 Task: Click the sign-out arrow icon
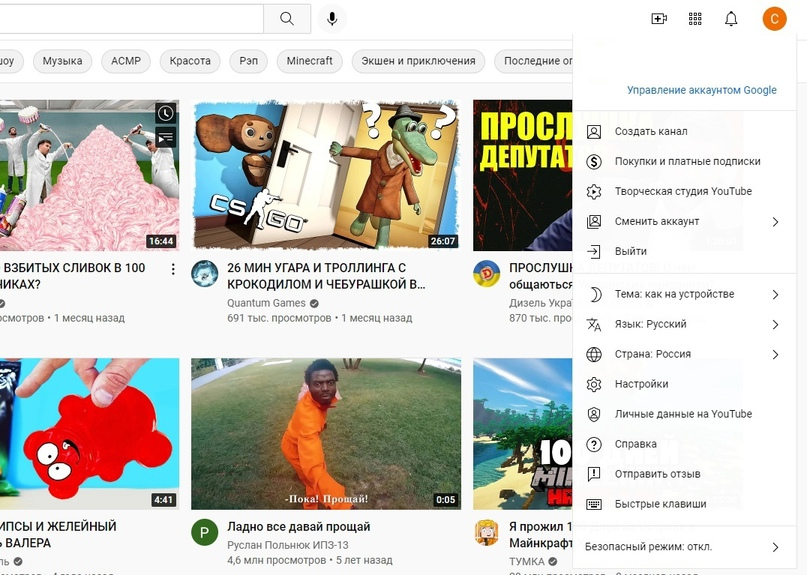594,251
